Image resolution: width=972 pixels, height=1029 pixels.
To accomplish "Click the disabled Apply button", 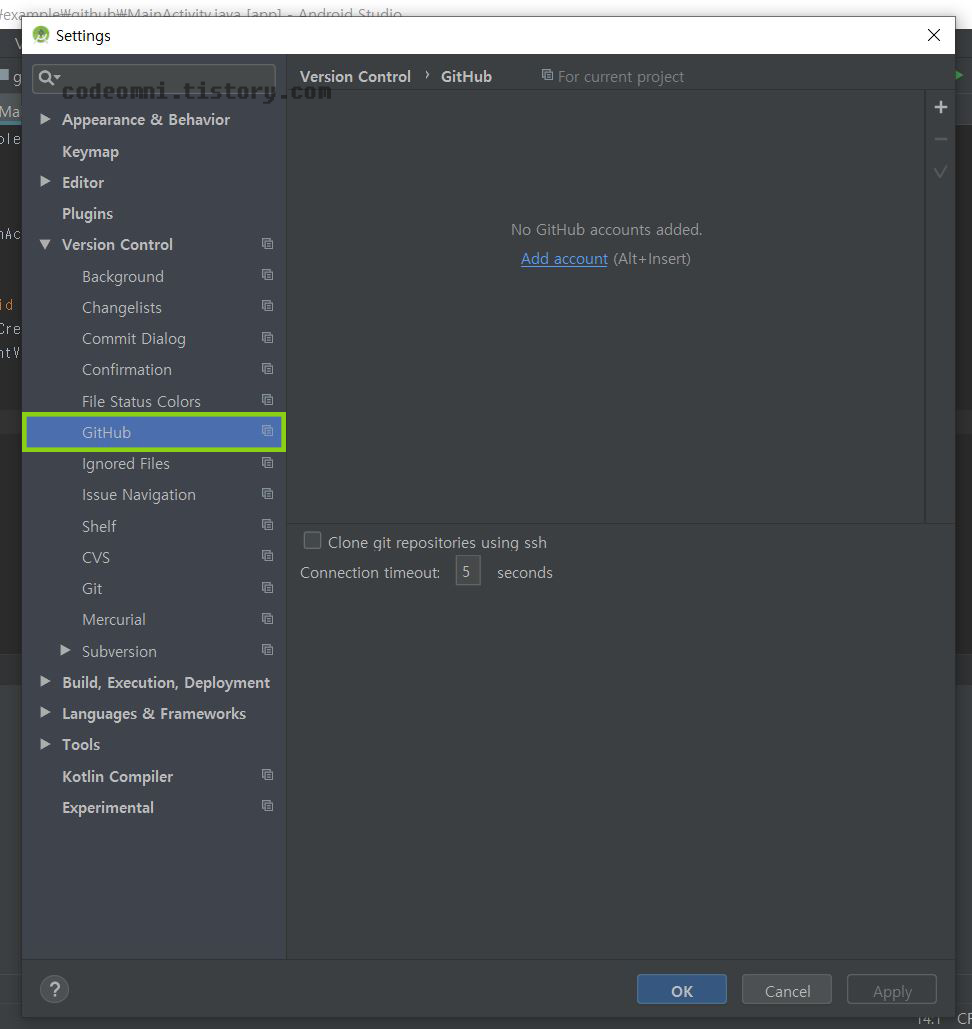I will [892, 990].
